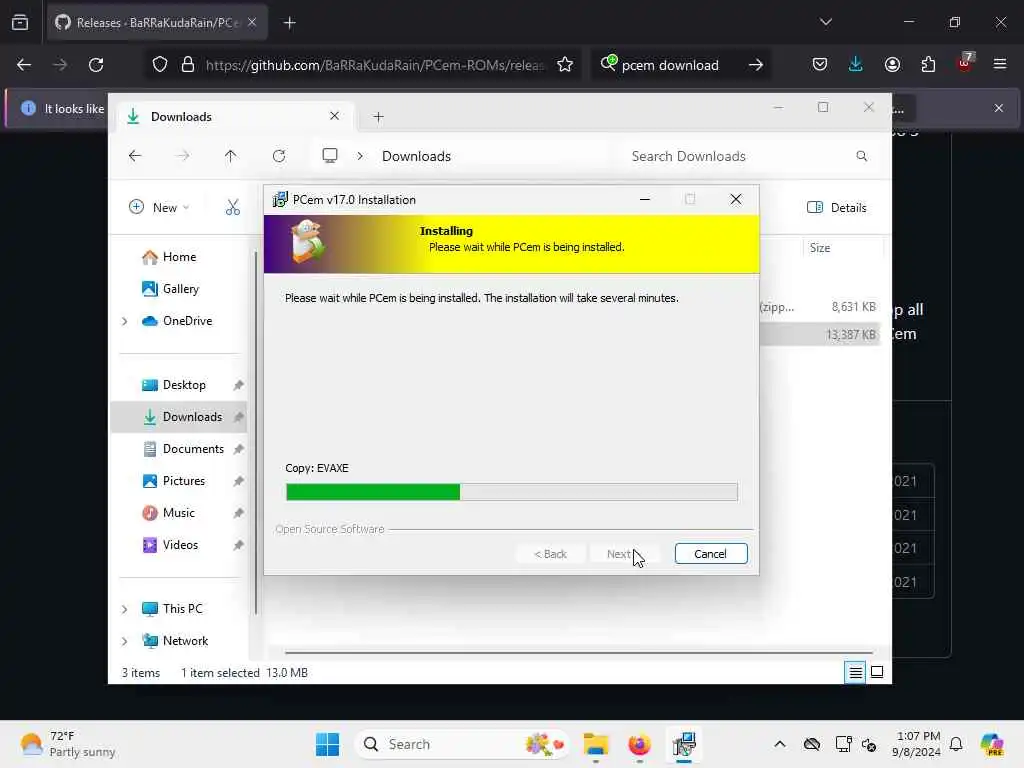
Task: Show hidden system tray icons
Action: (780, 744)
